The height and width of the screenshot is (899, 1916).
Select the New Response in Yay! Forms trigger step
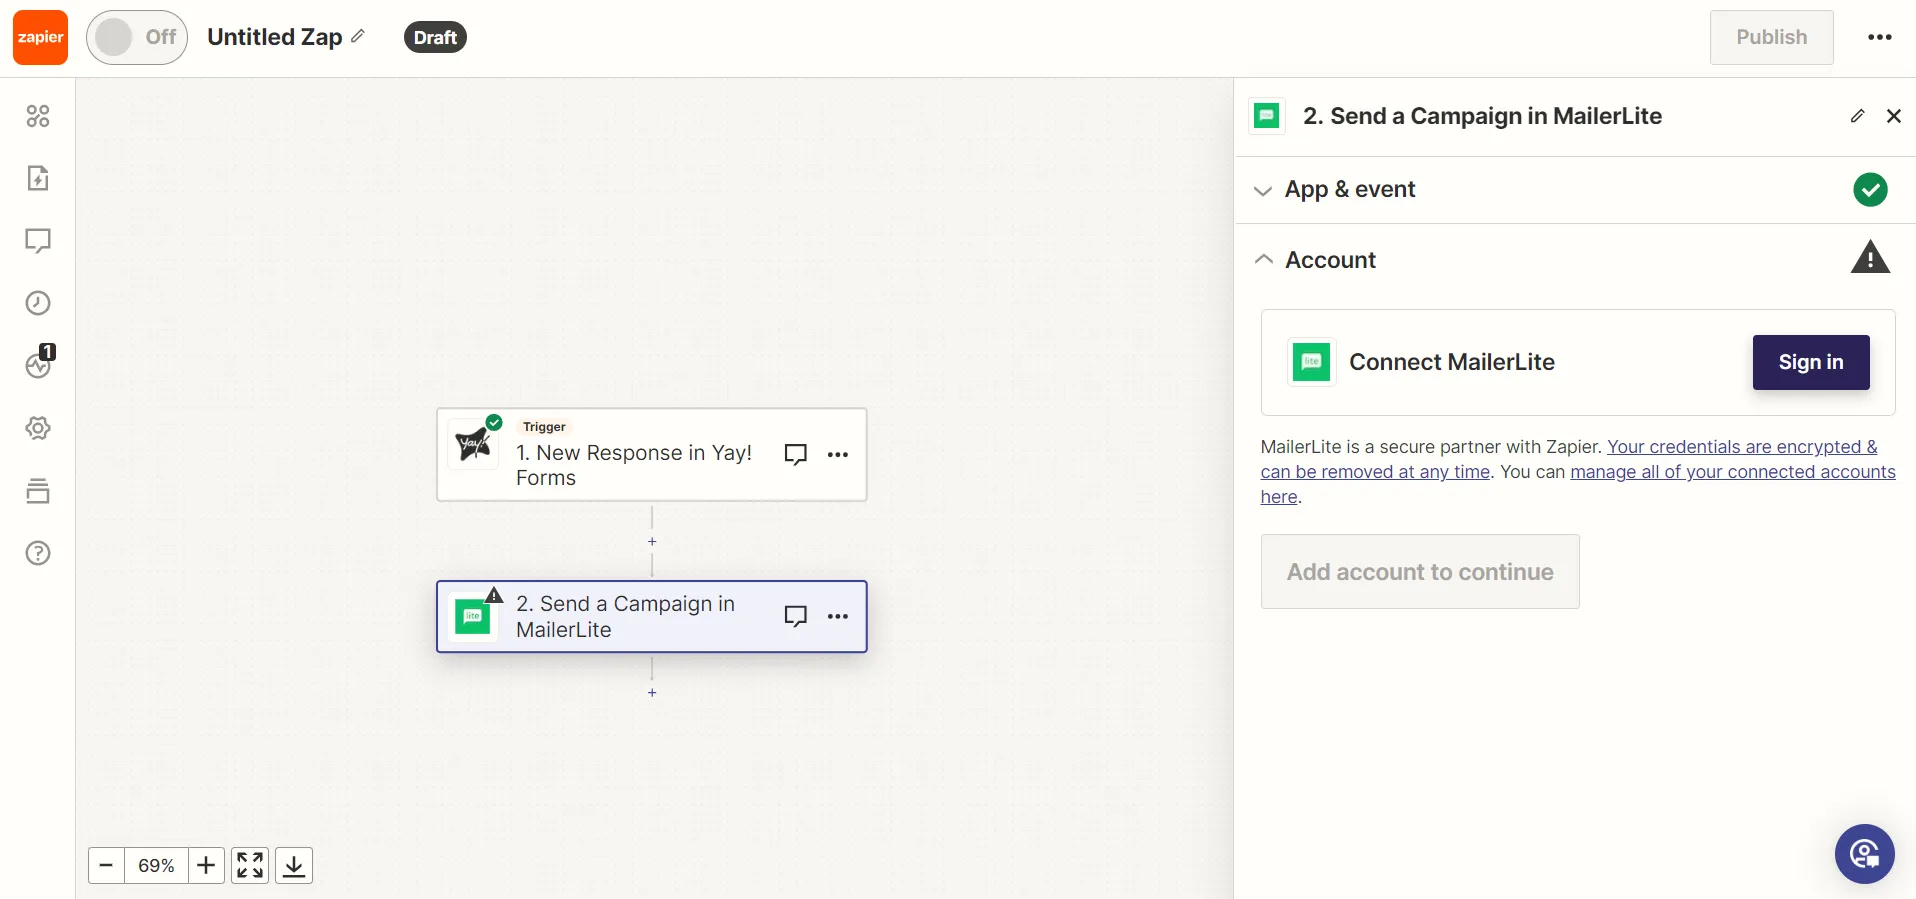(x=652, y=454)
